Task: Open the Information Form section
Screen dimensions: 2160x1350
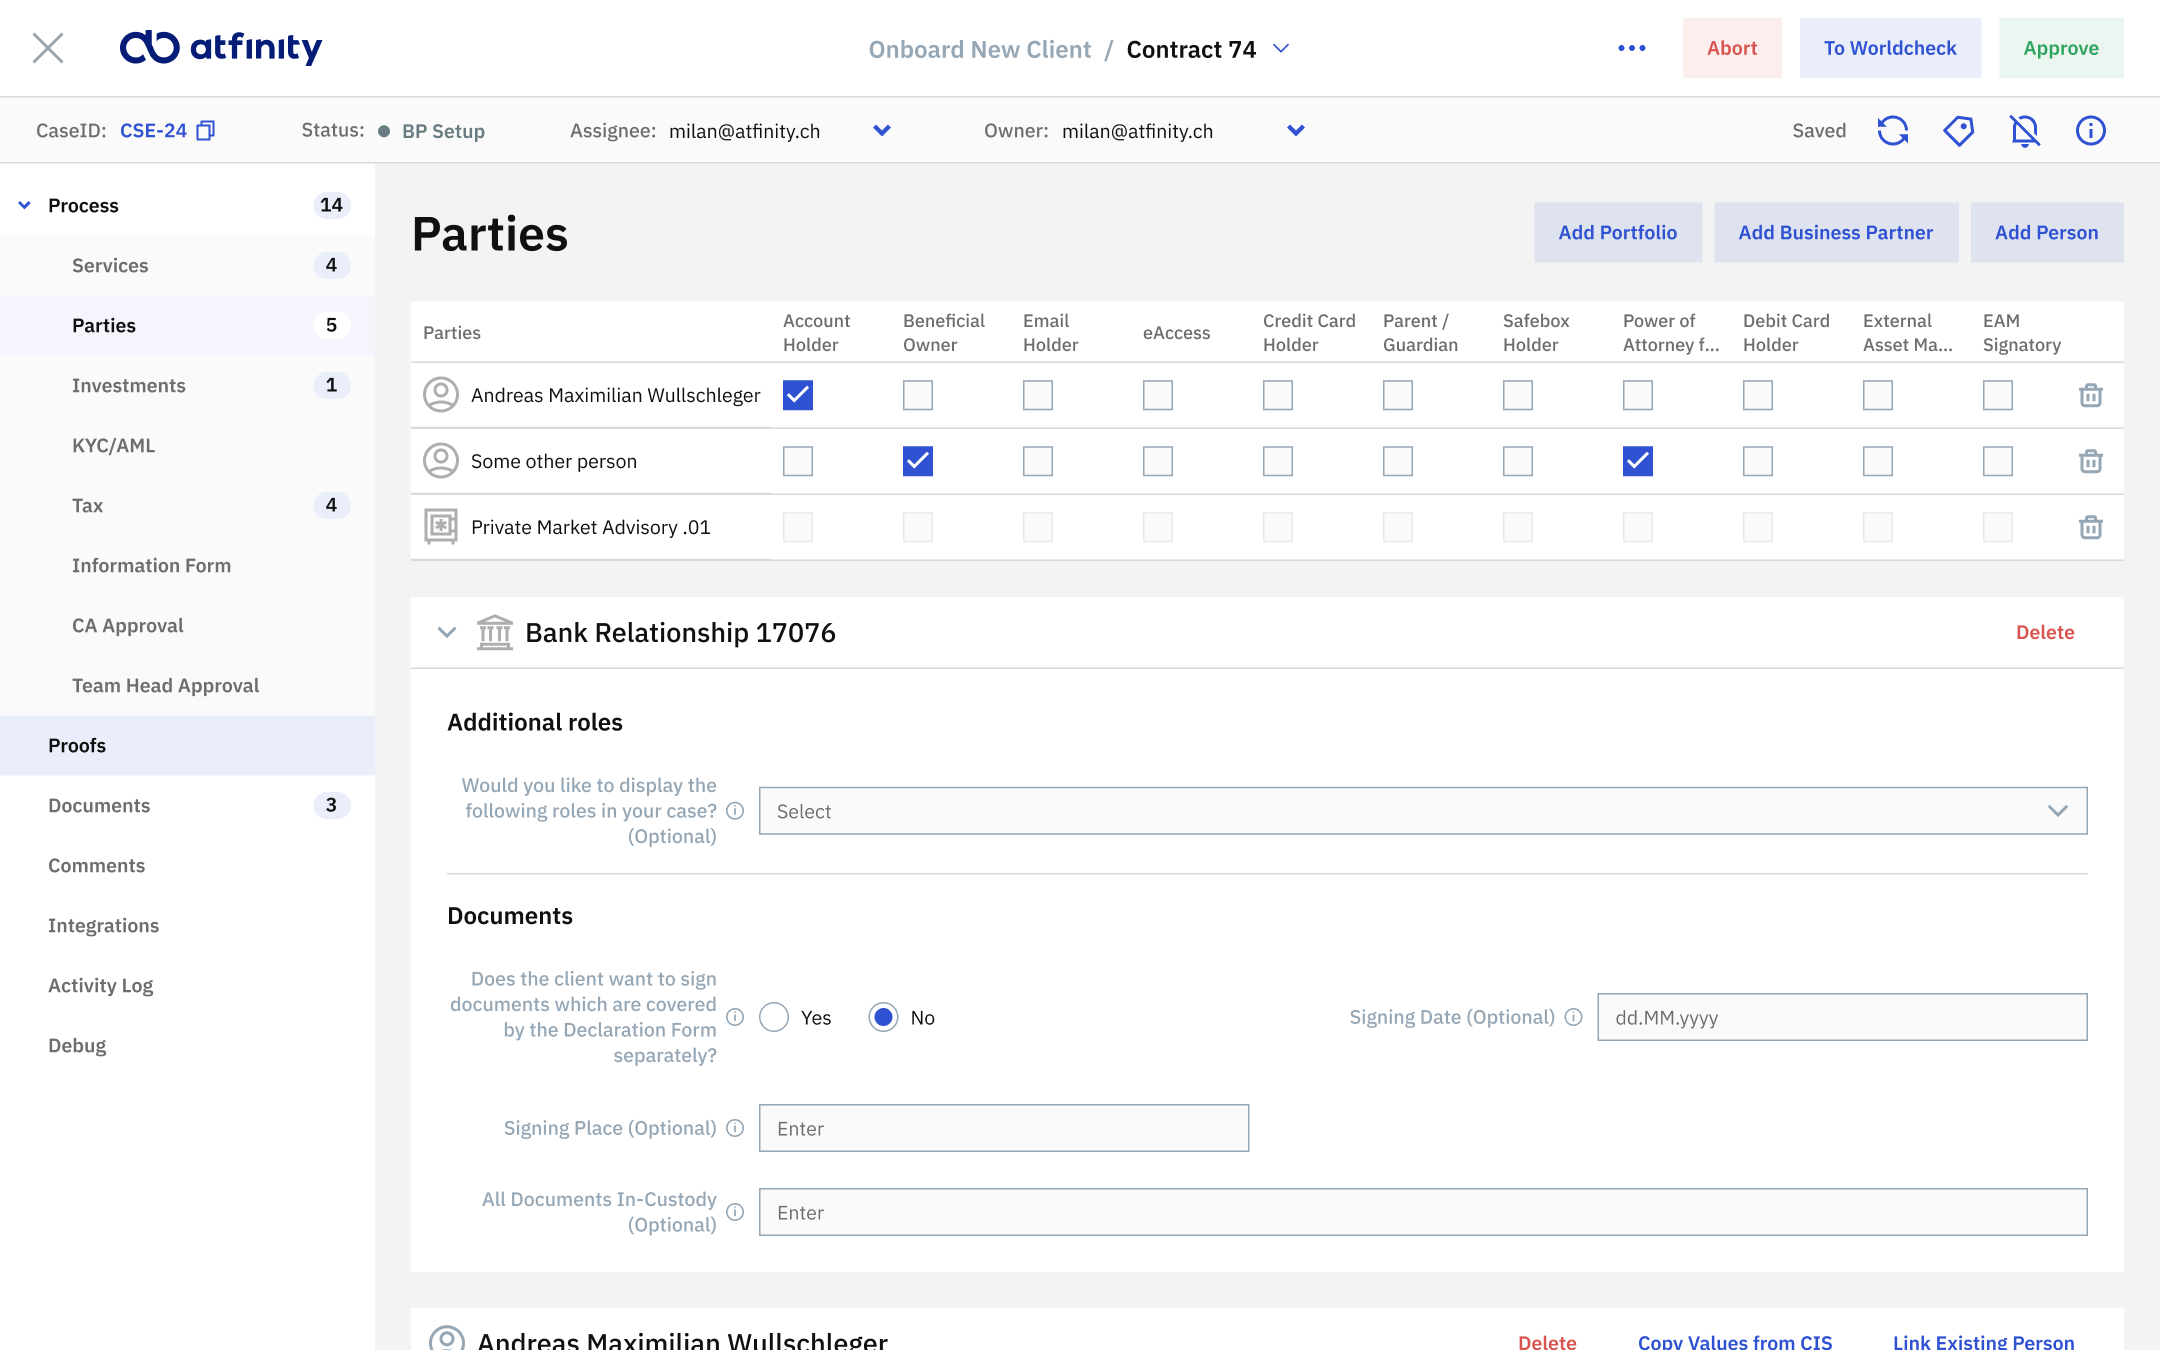Action: (188, 565)
